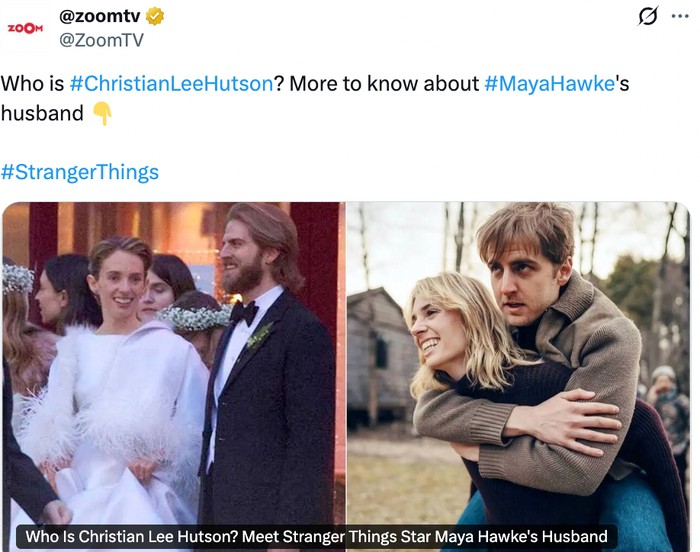
Task: Click the Grok explain-post icon
Action: 648,17
